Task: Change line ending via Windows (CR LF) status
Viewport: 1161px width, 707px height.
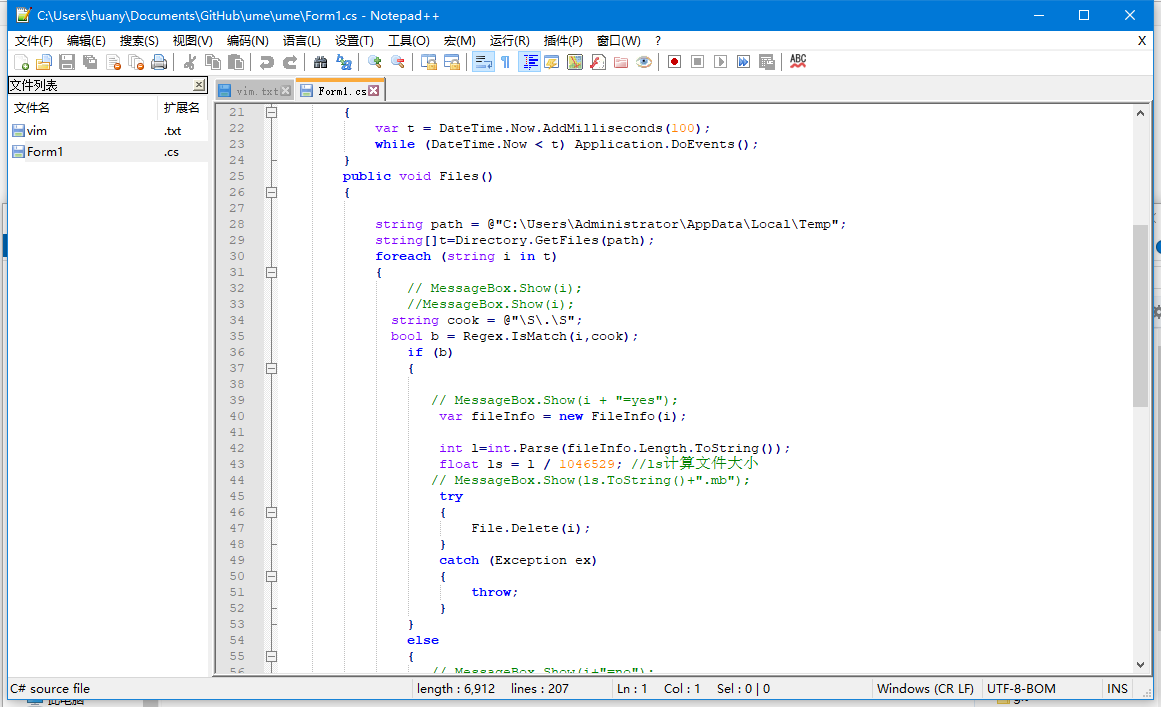Action: coord(925,688)
